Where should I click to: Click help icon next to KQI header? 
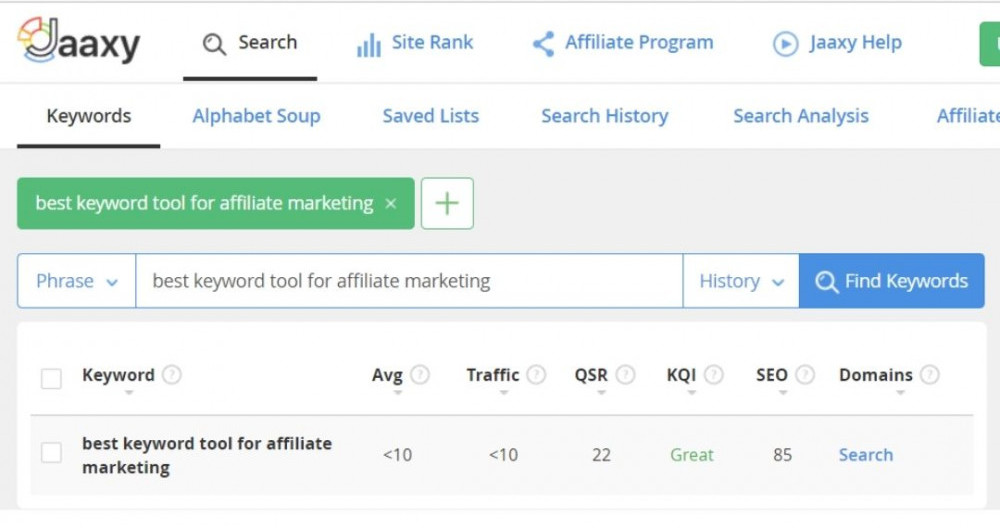(x=714, y=374)
